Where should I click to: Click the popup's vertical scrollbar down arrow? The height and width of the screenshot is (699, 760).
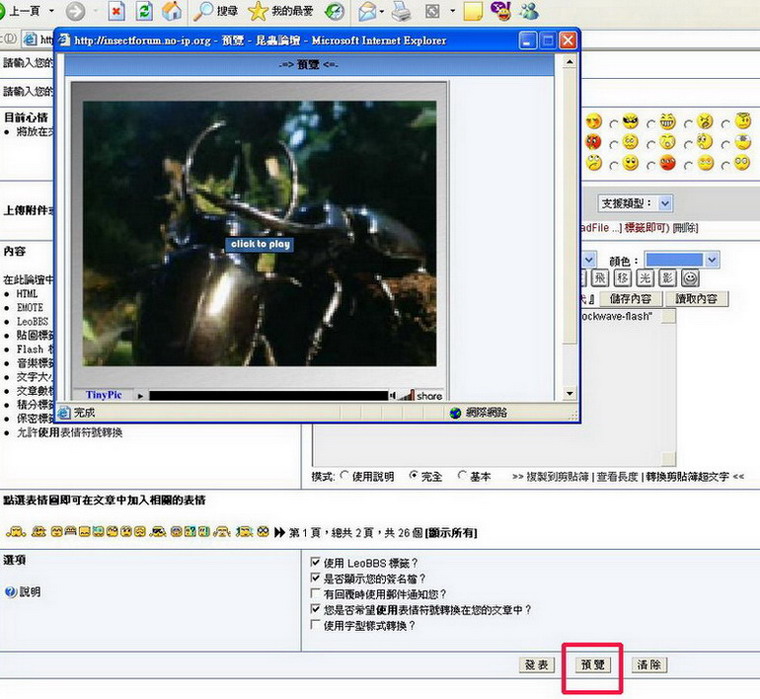(570, 392)
